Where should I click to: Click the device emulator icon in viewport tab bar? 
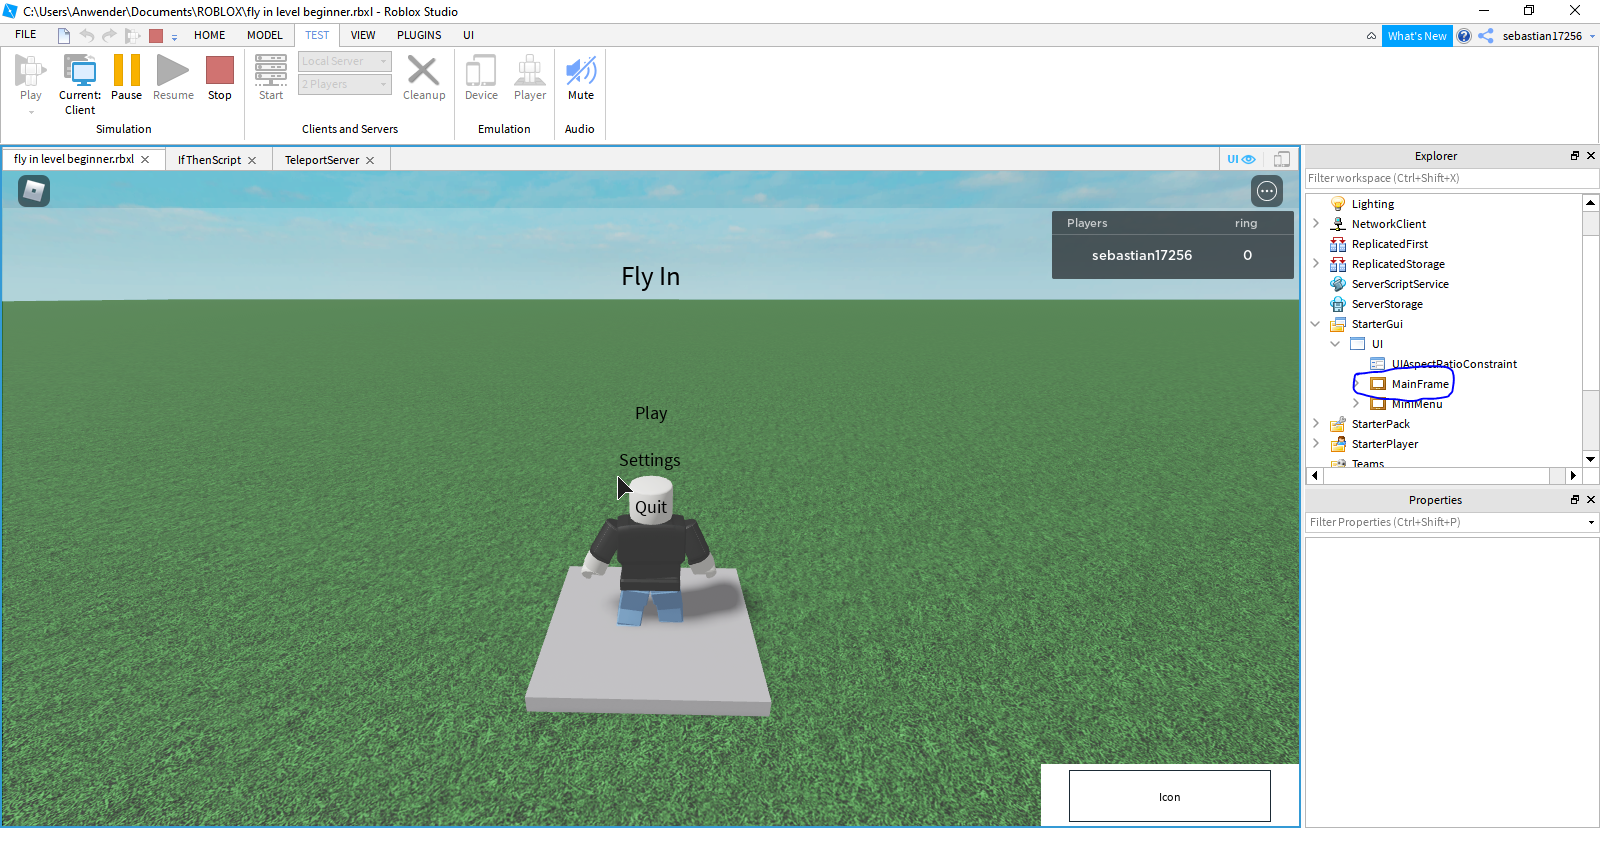tap(1282, 159)
